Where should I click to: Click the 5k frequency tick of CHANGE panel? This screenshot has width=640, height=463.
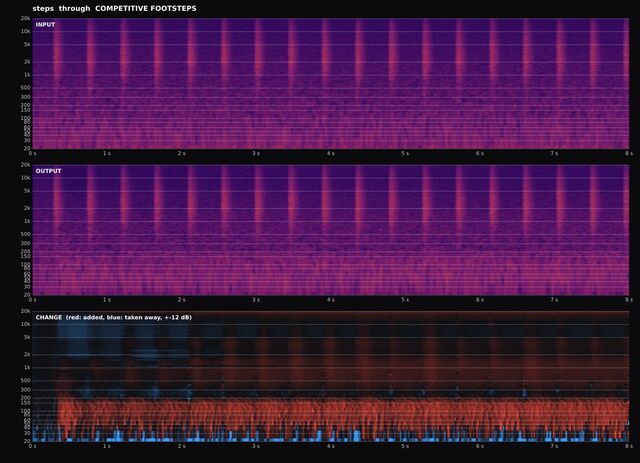(27, 337)
